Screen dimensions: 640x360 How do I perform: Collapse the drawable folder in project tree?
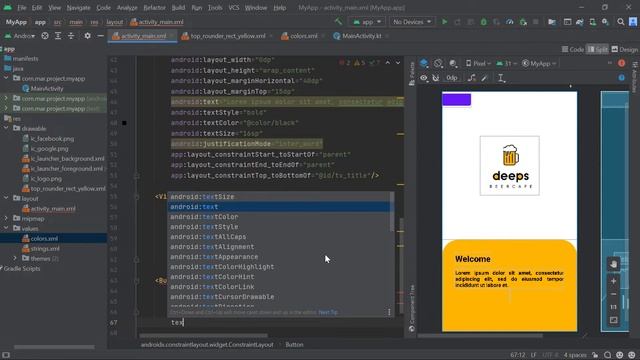pos(6,128)
